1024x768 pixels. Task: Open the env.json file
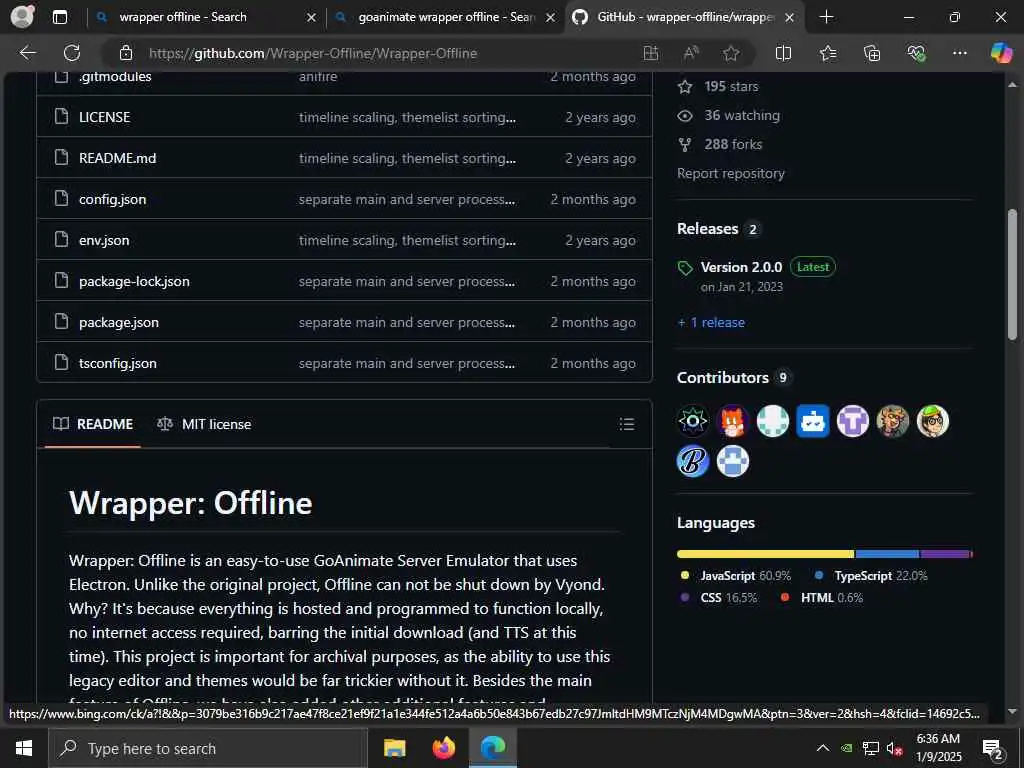click(104, 240)
